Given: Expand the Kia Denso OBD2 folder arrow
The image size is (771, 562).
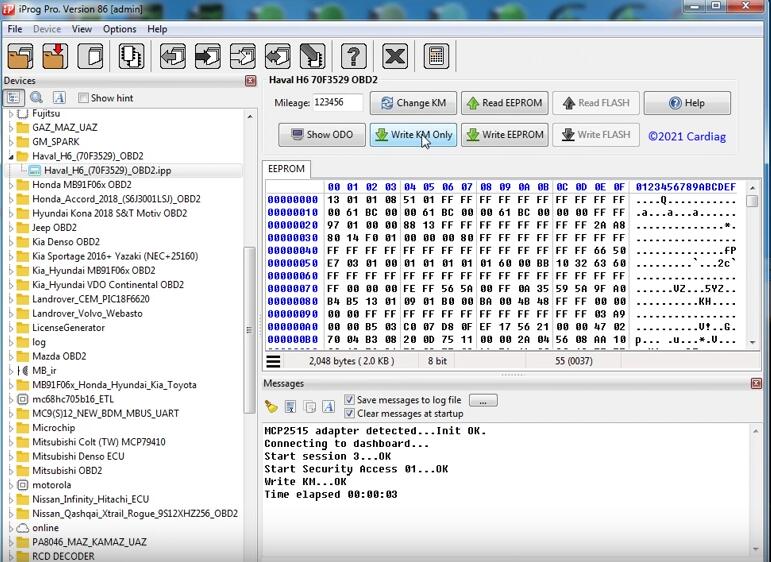Looking at the screenshot, I should (11, 242).
